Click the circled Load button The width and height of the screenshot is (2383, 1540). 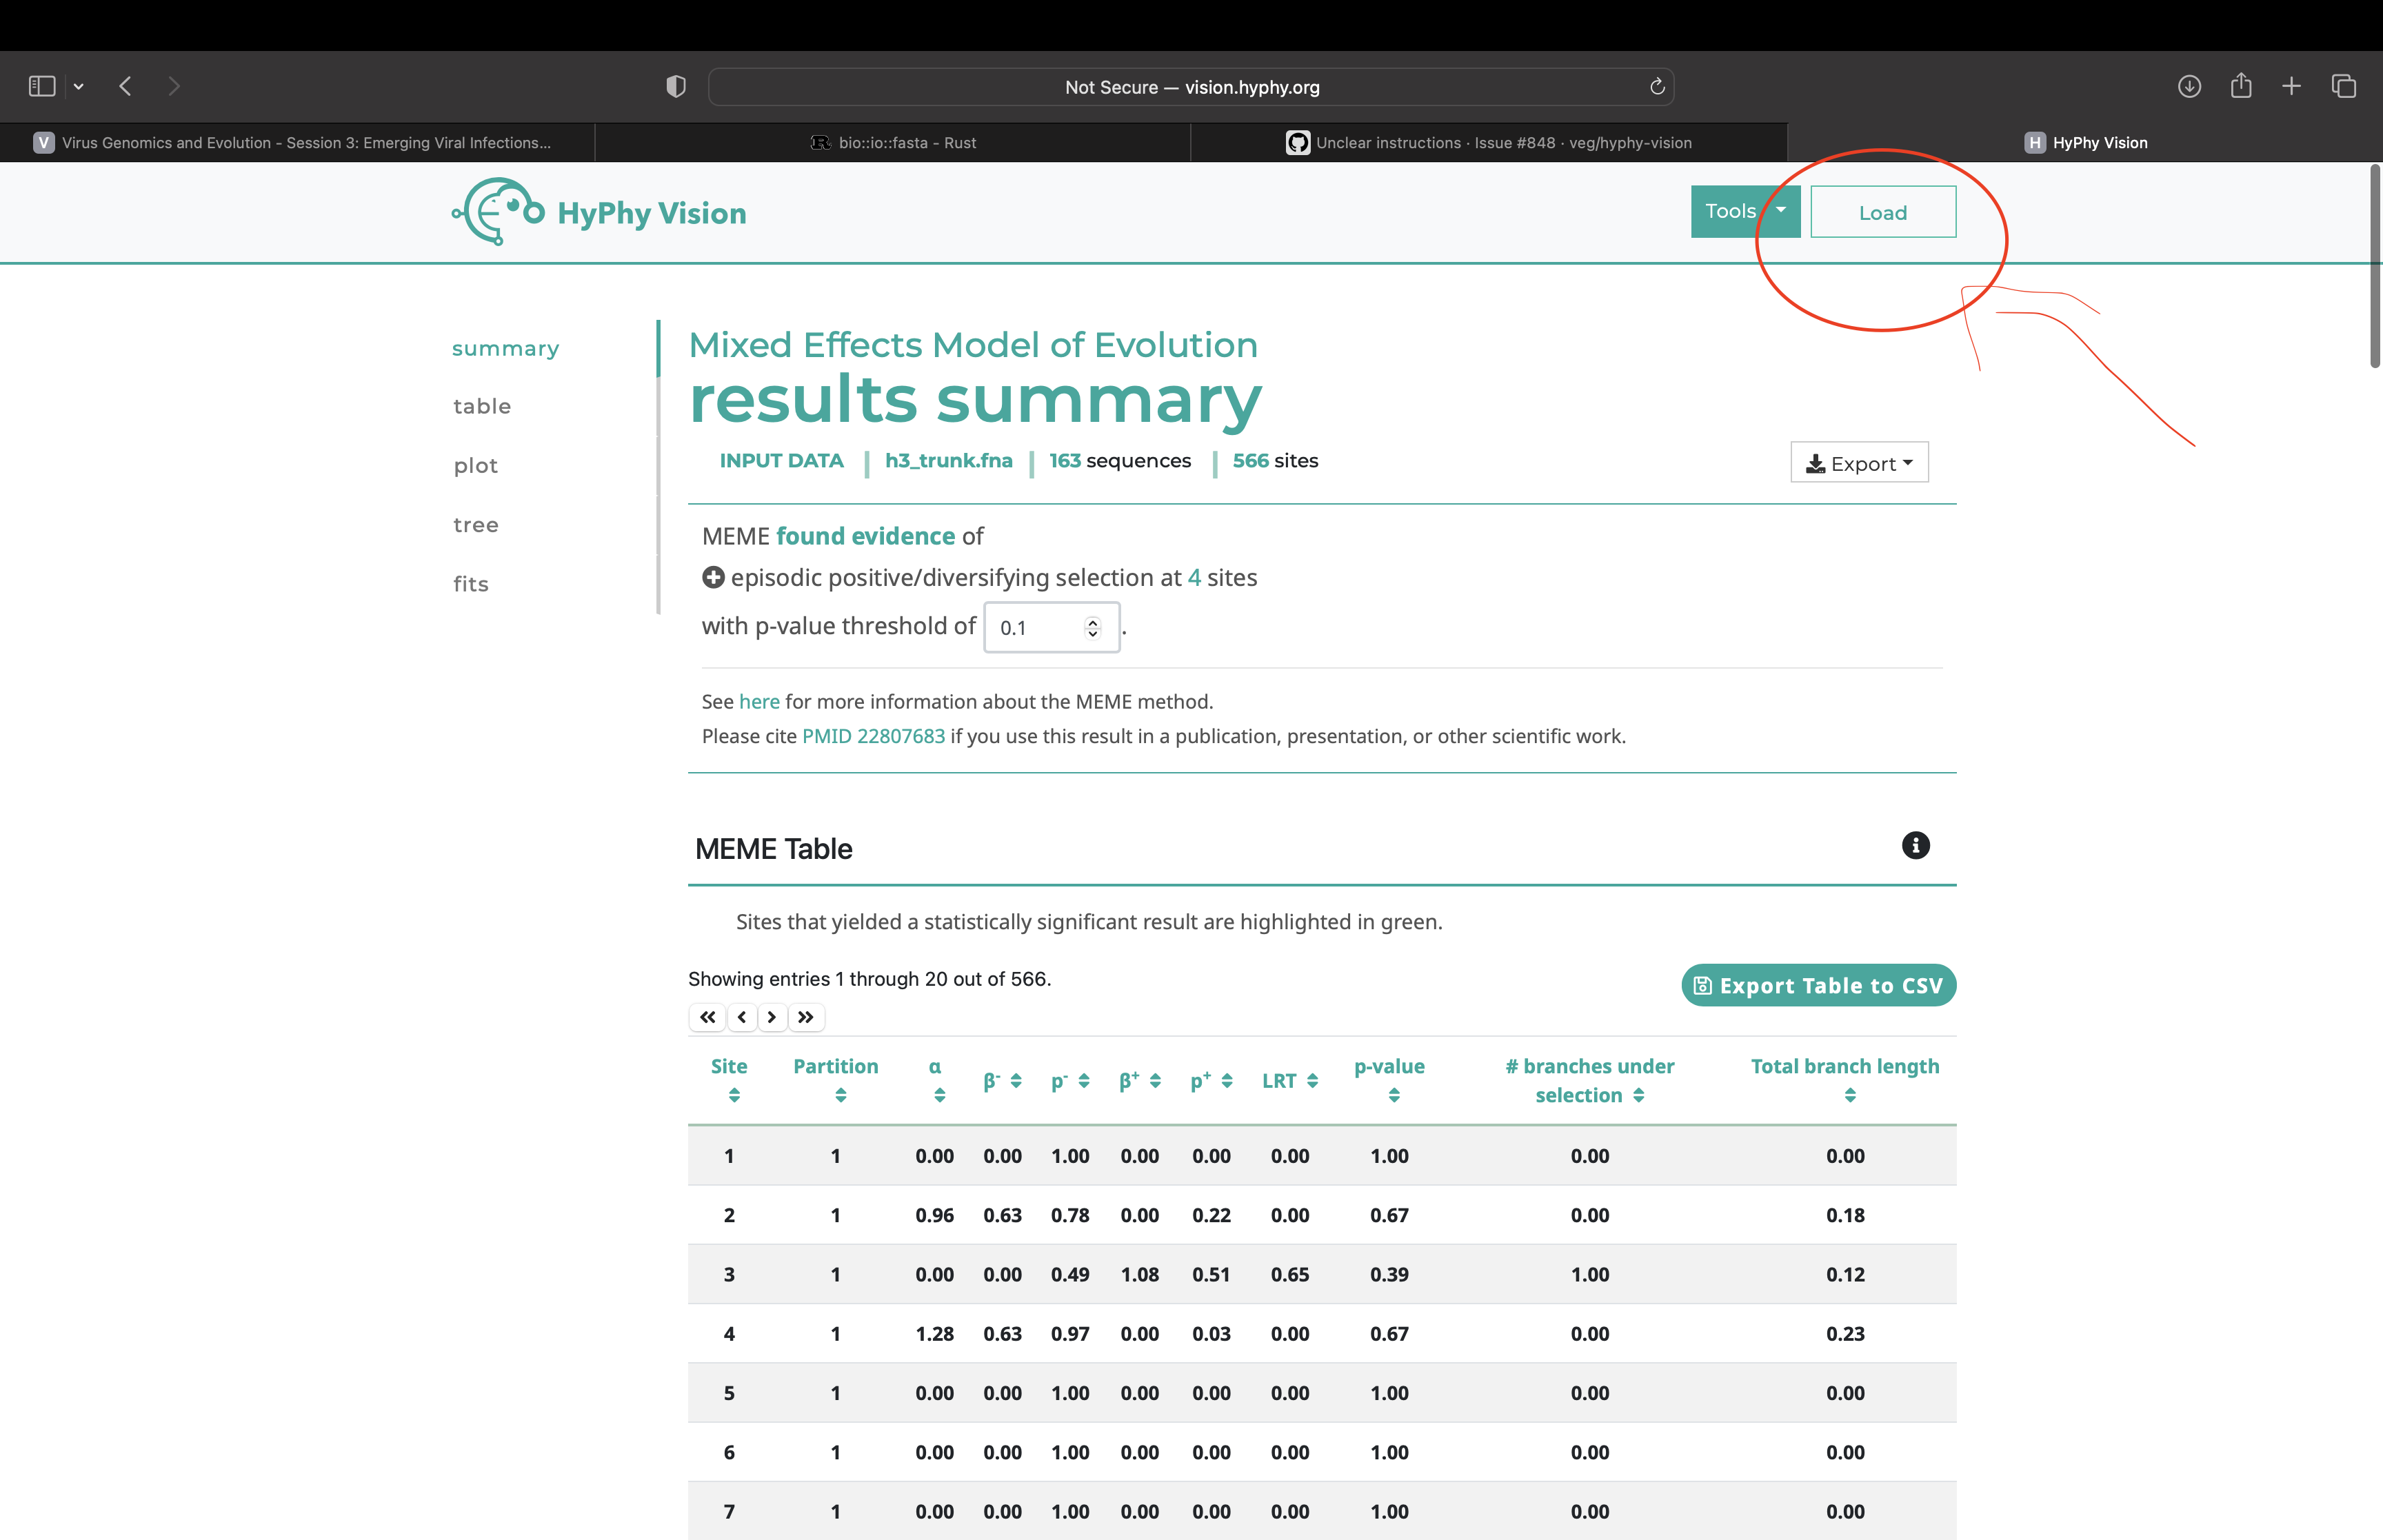coord(1883,211)
